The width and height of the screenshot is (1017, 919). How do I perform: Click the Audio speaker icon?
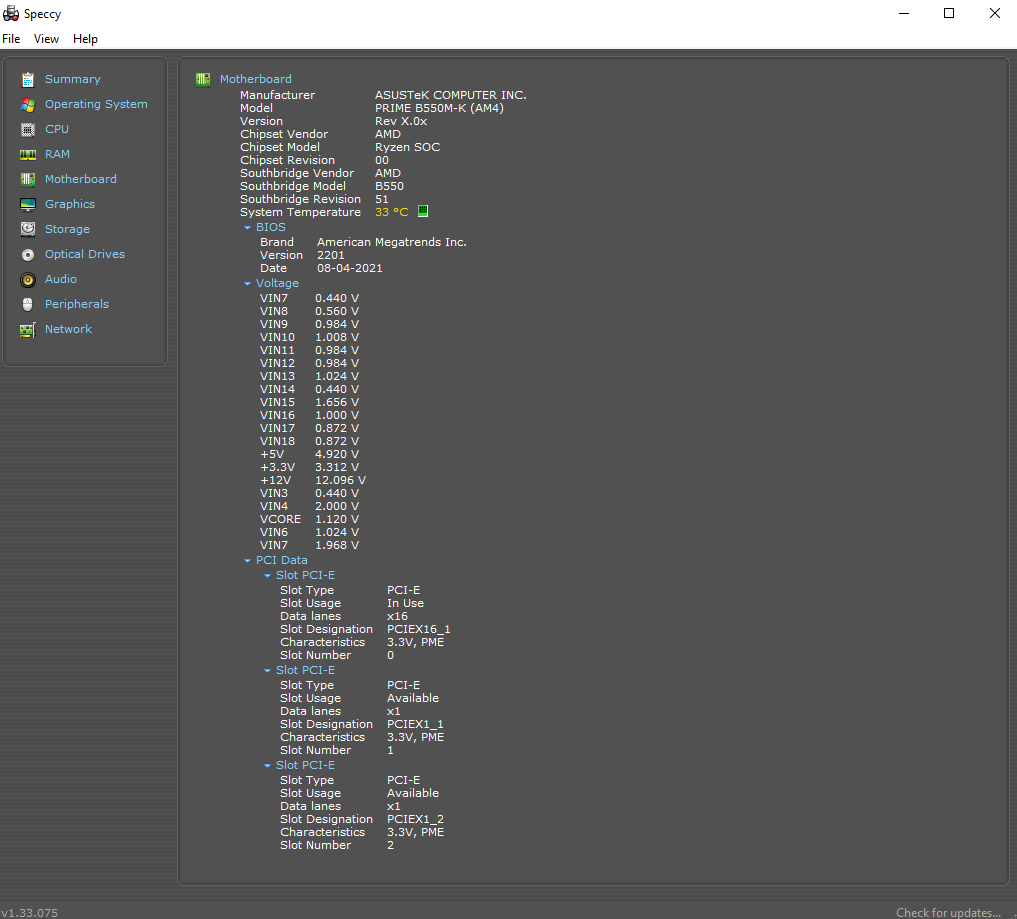(28, 280)
